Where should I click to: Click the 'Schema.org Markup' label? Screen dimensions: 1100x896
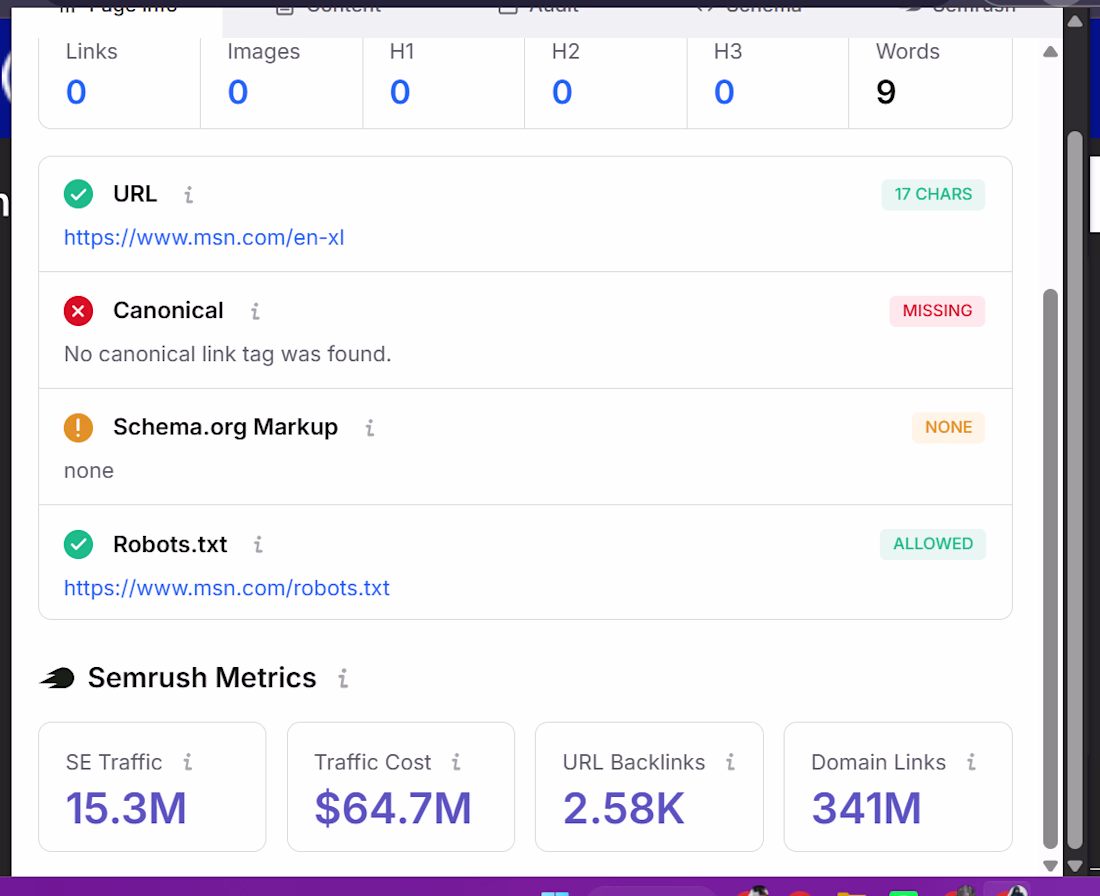tap(225, 427)
